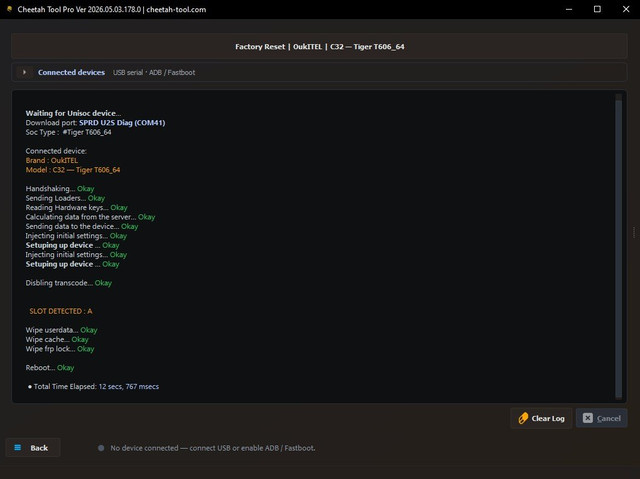The image size is (640, 479).
Task: Click 'Wipe userdata... Okay' line
Action: (61, 330)
